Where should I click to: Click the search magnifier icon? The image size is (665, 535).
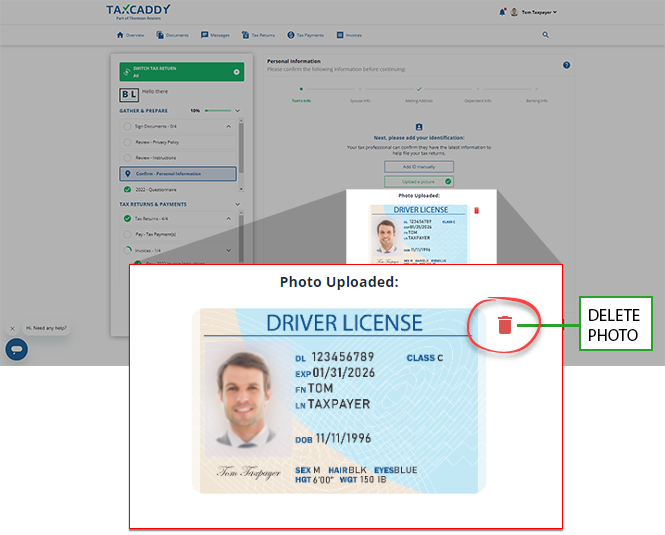545,35
